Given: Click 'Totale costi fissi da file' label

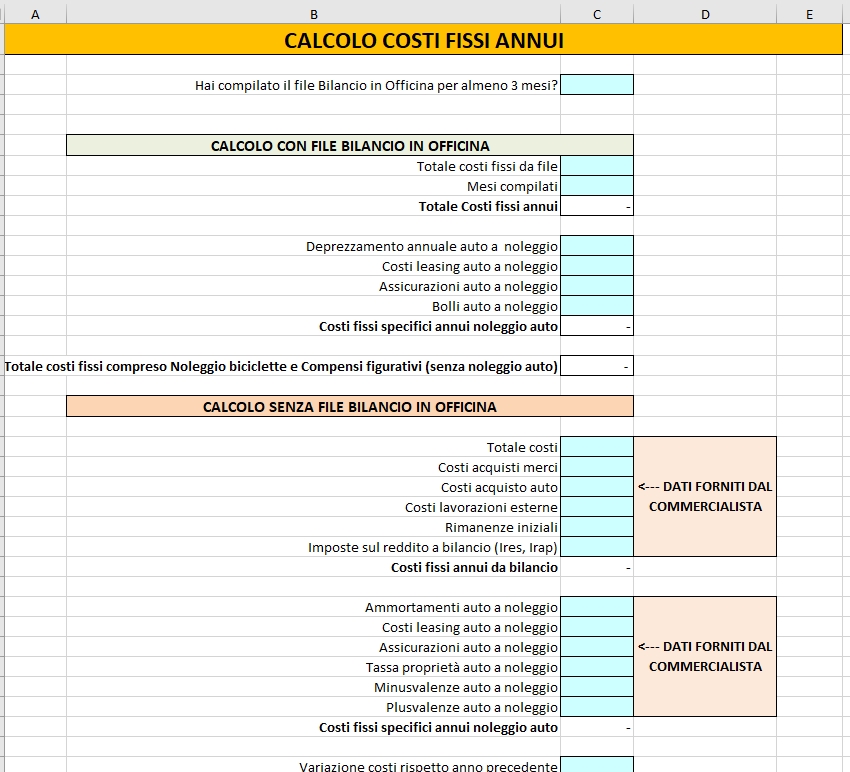Looking at the screenshot, I should pos(487,166).
